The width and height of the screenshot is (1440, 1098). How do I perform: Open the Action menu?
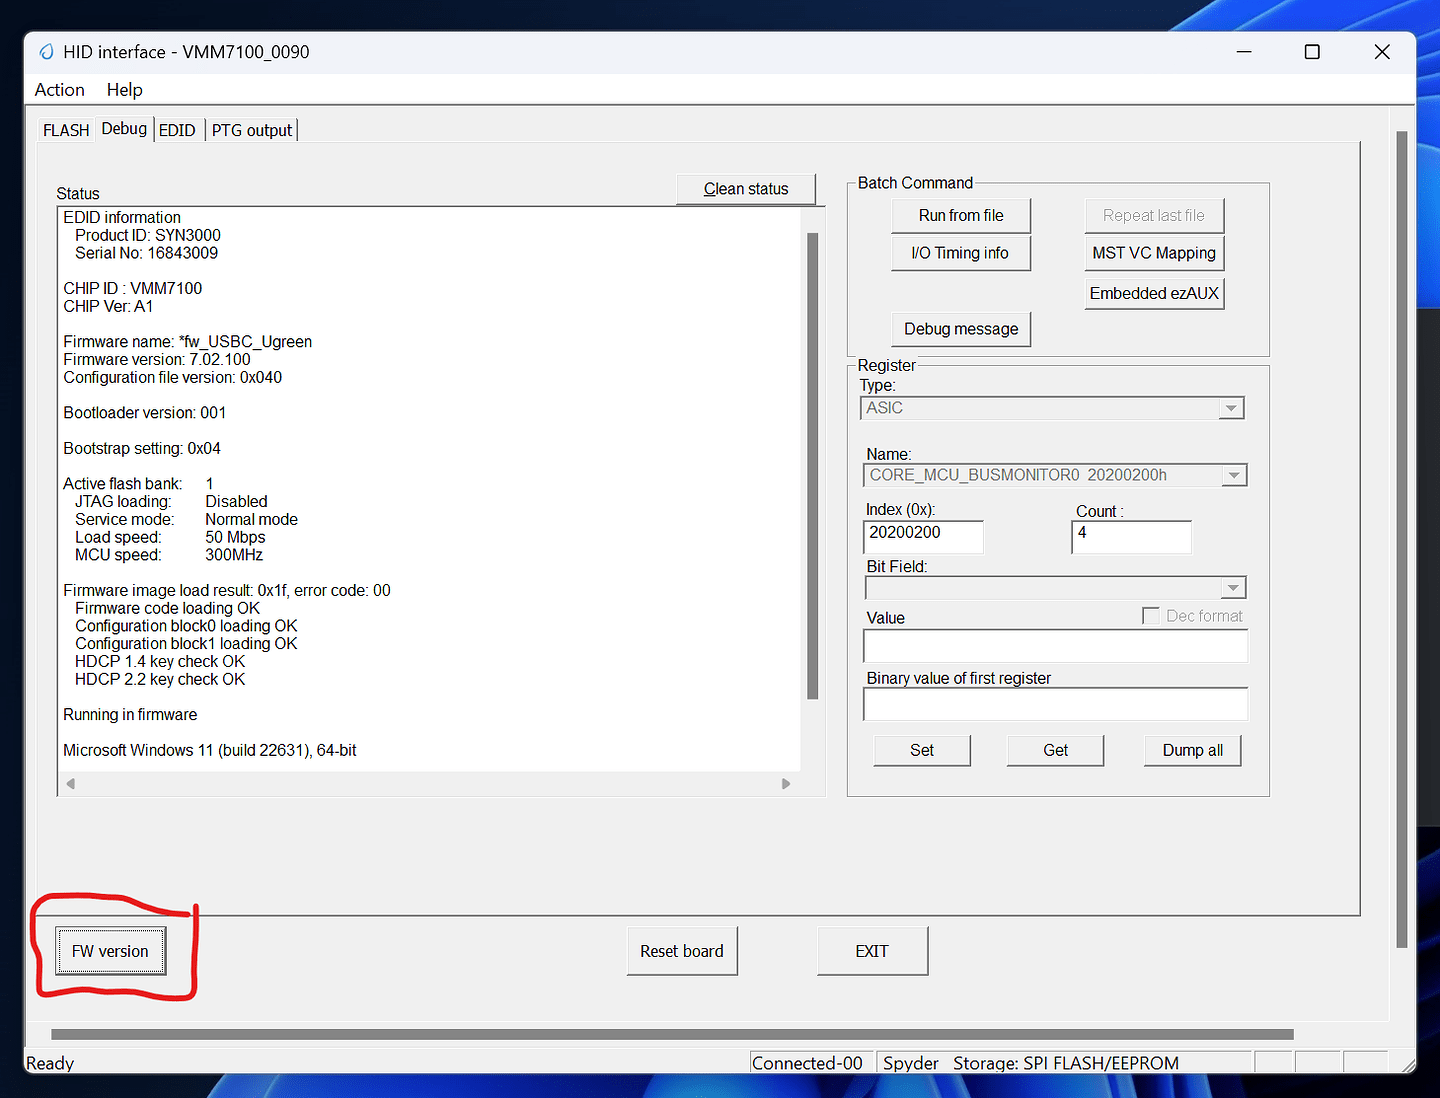[59, 89]
